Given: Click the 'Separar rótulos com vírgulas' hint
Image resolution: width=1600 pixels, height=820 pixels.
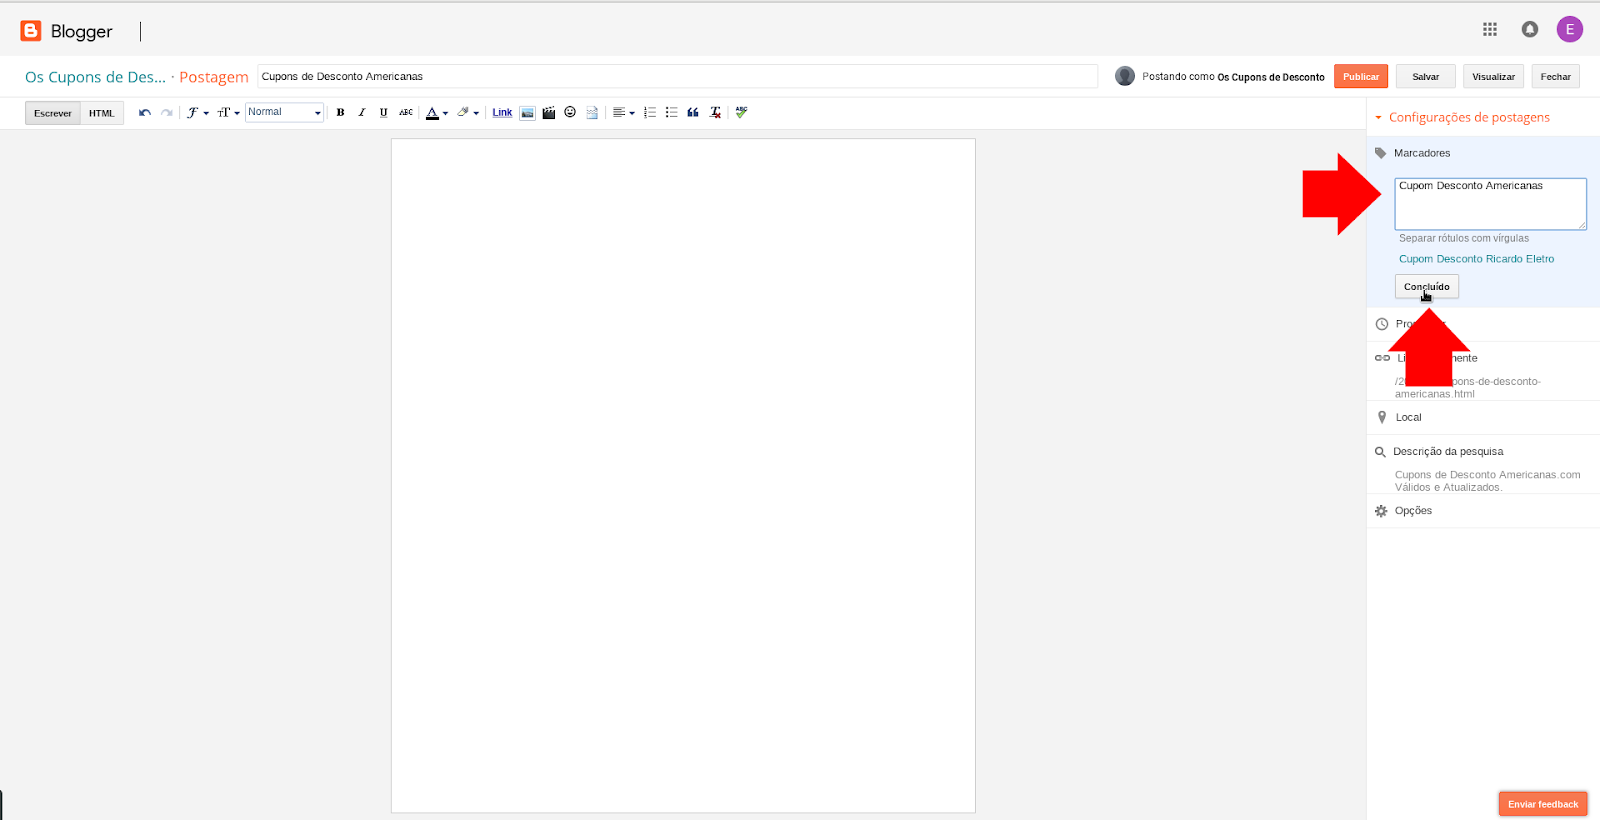Looking at the screenshot, I should click(x=1464, y=238).
